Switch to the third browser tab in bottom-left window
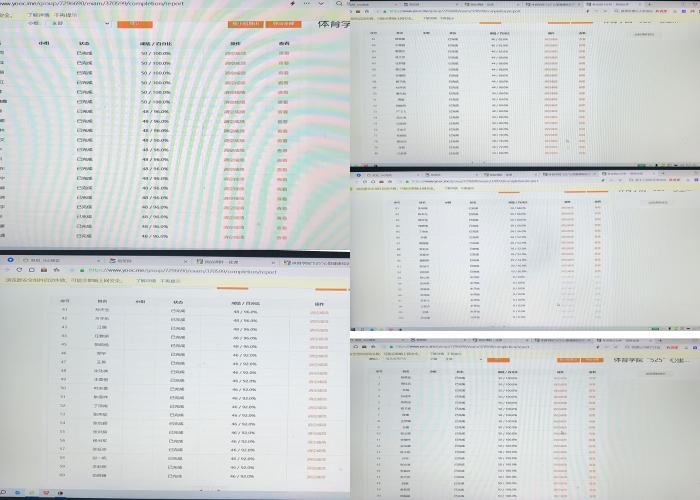This screenshot has width=700, height=500. click(x=237, y=262)
